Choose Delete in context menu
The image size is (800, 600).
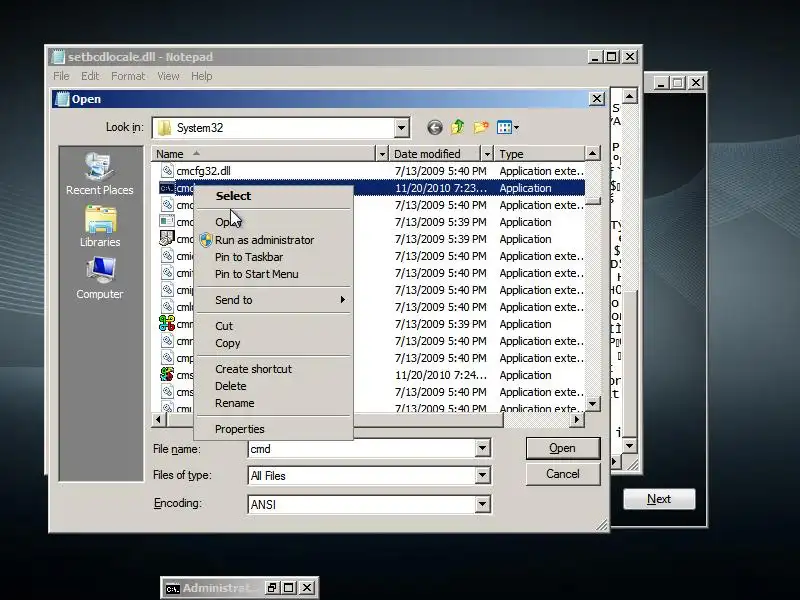[231, 386]
